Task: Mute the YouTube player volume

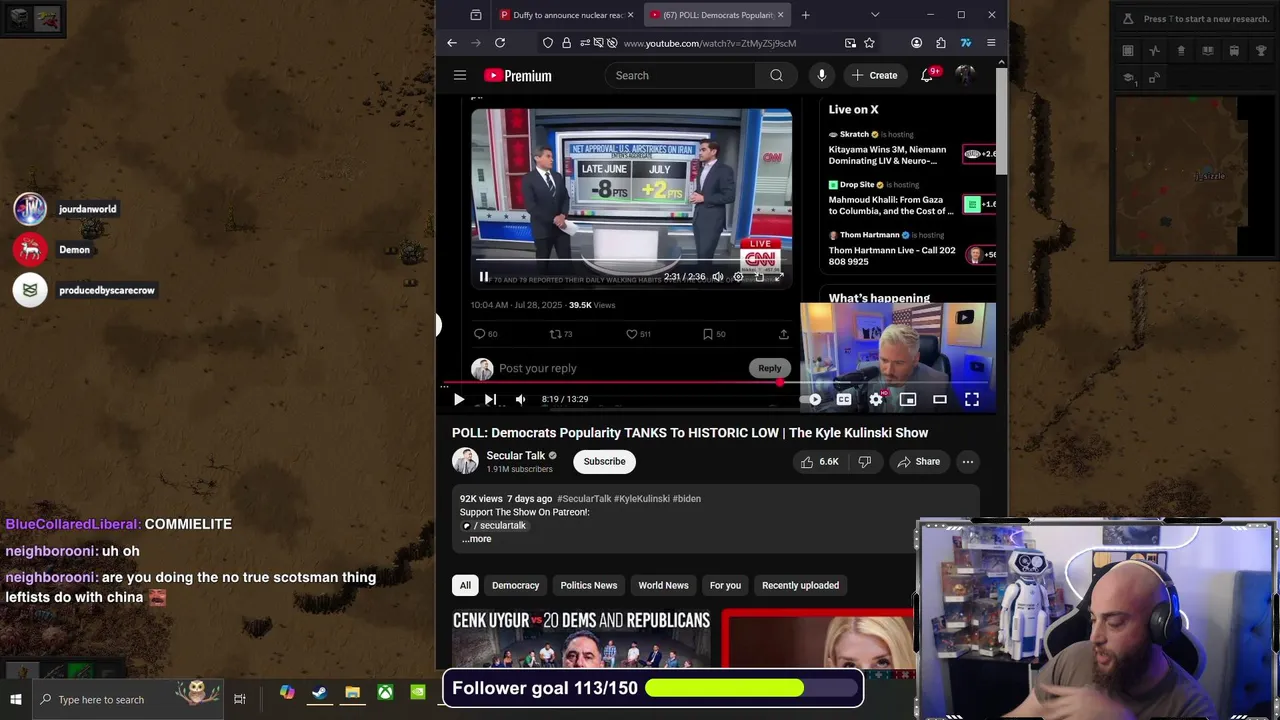Action: click(x=520, y=399)
